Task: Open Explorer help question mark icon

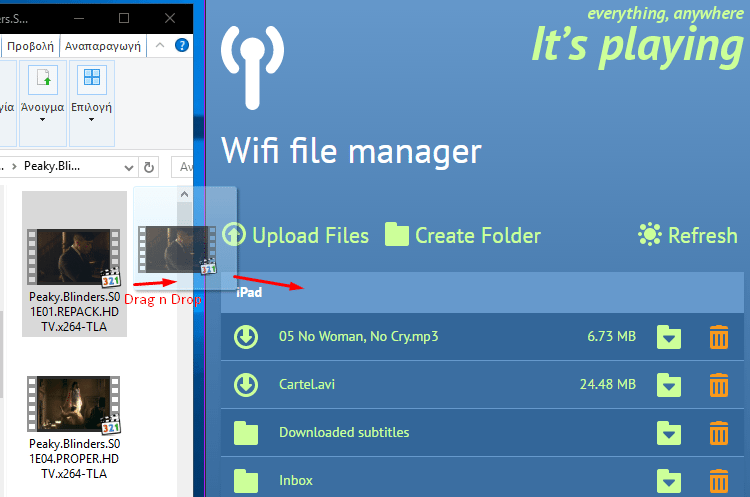Action: pyautogui.click(x=182, y=45)
